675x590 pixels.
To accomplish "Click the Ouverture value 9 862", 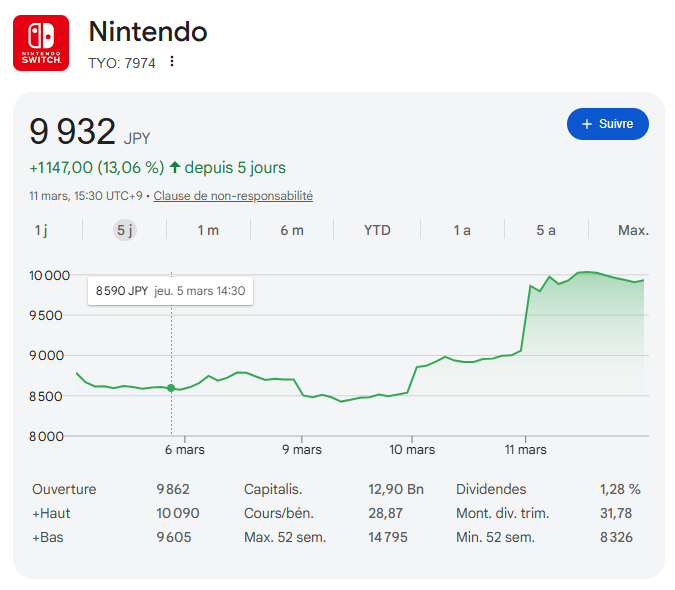I will [x=173, y=489].
